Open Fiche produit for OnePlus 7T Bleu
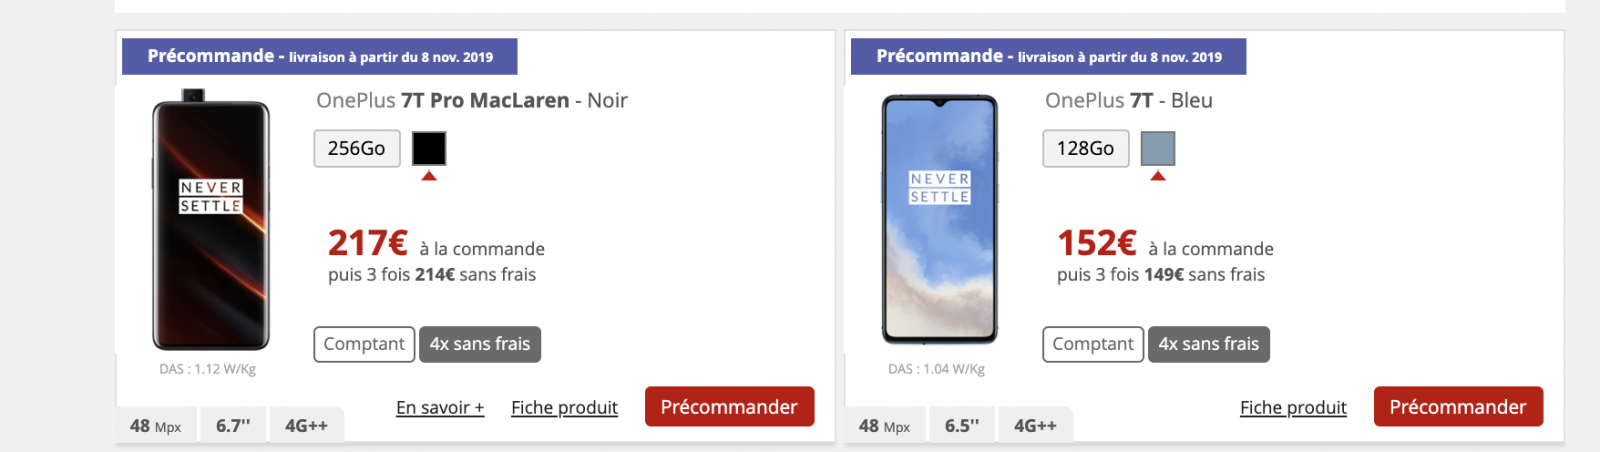The image size is (1600, 452). coord(1293,408)
